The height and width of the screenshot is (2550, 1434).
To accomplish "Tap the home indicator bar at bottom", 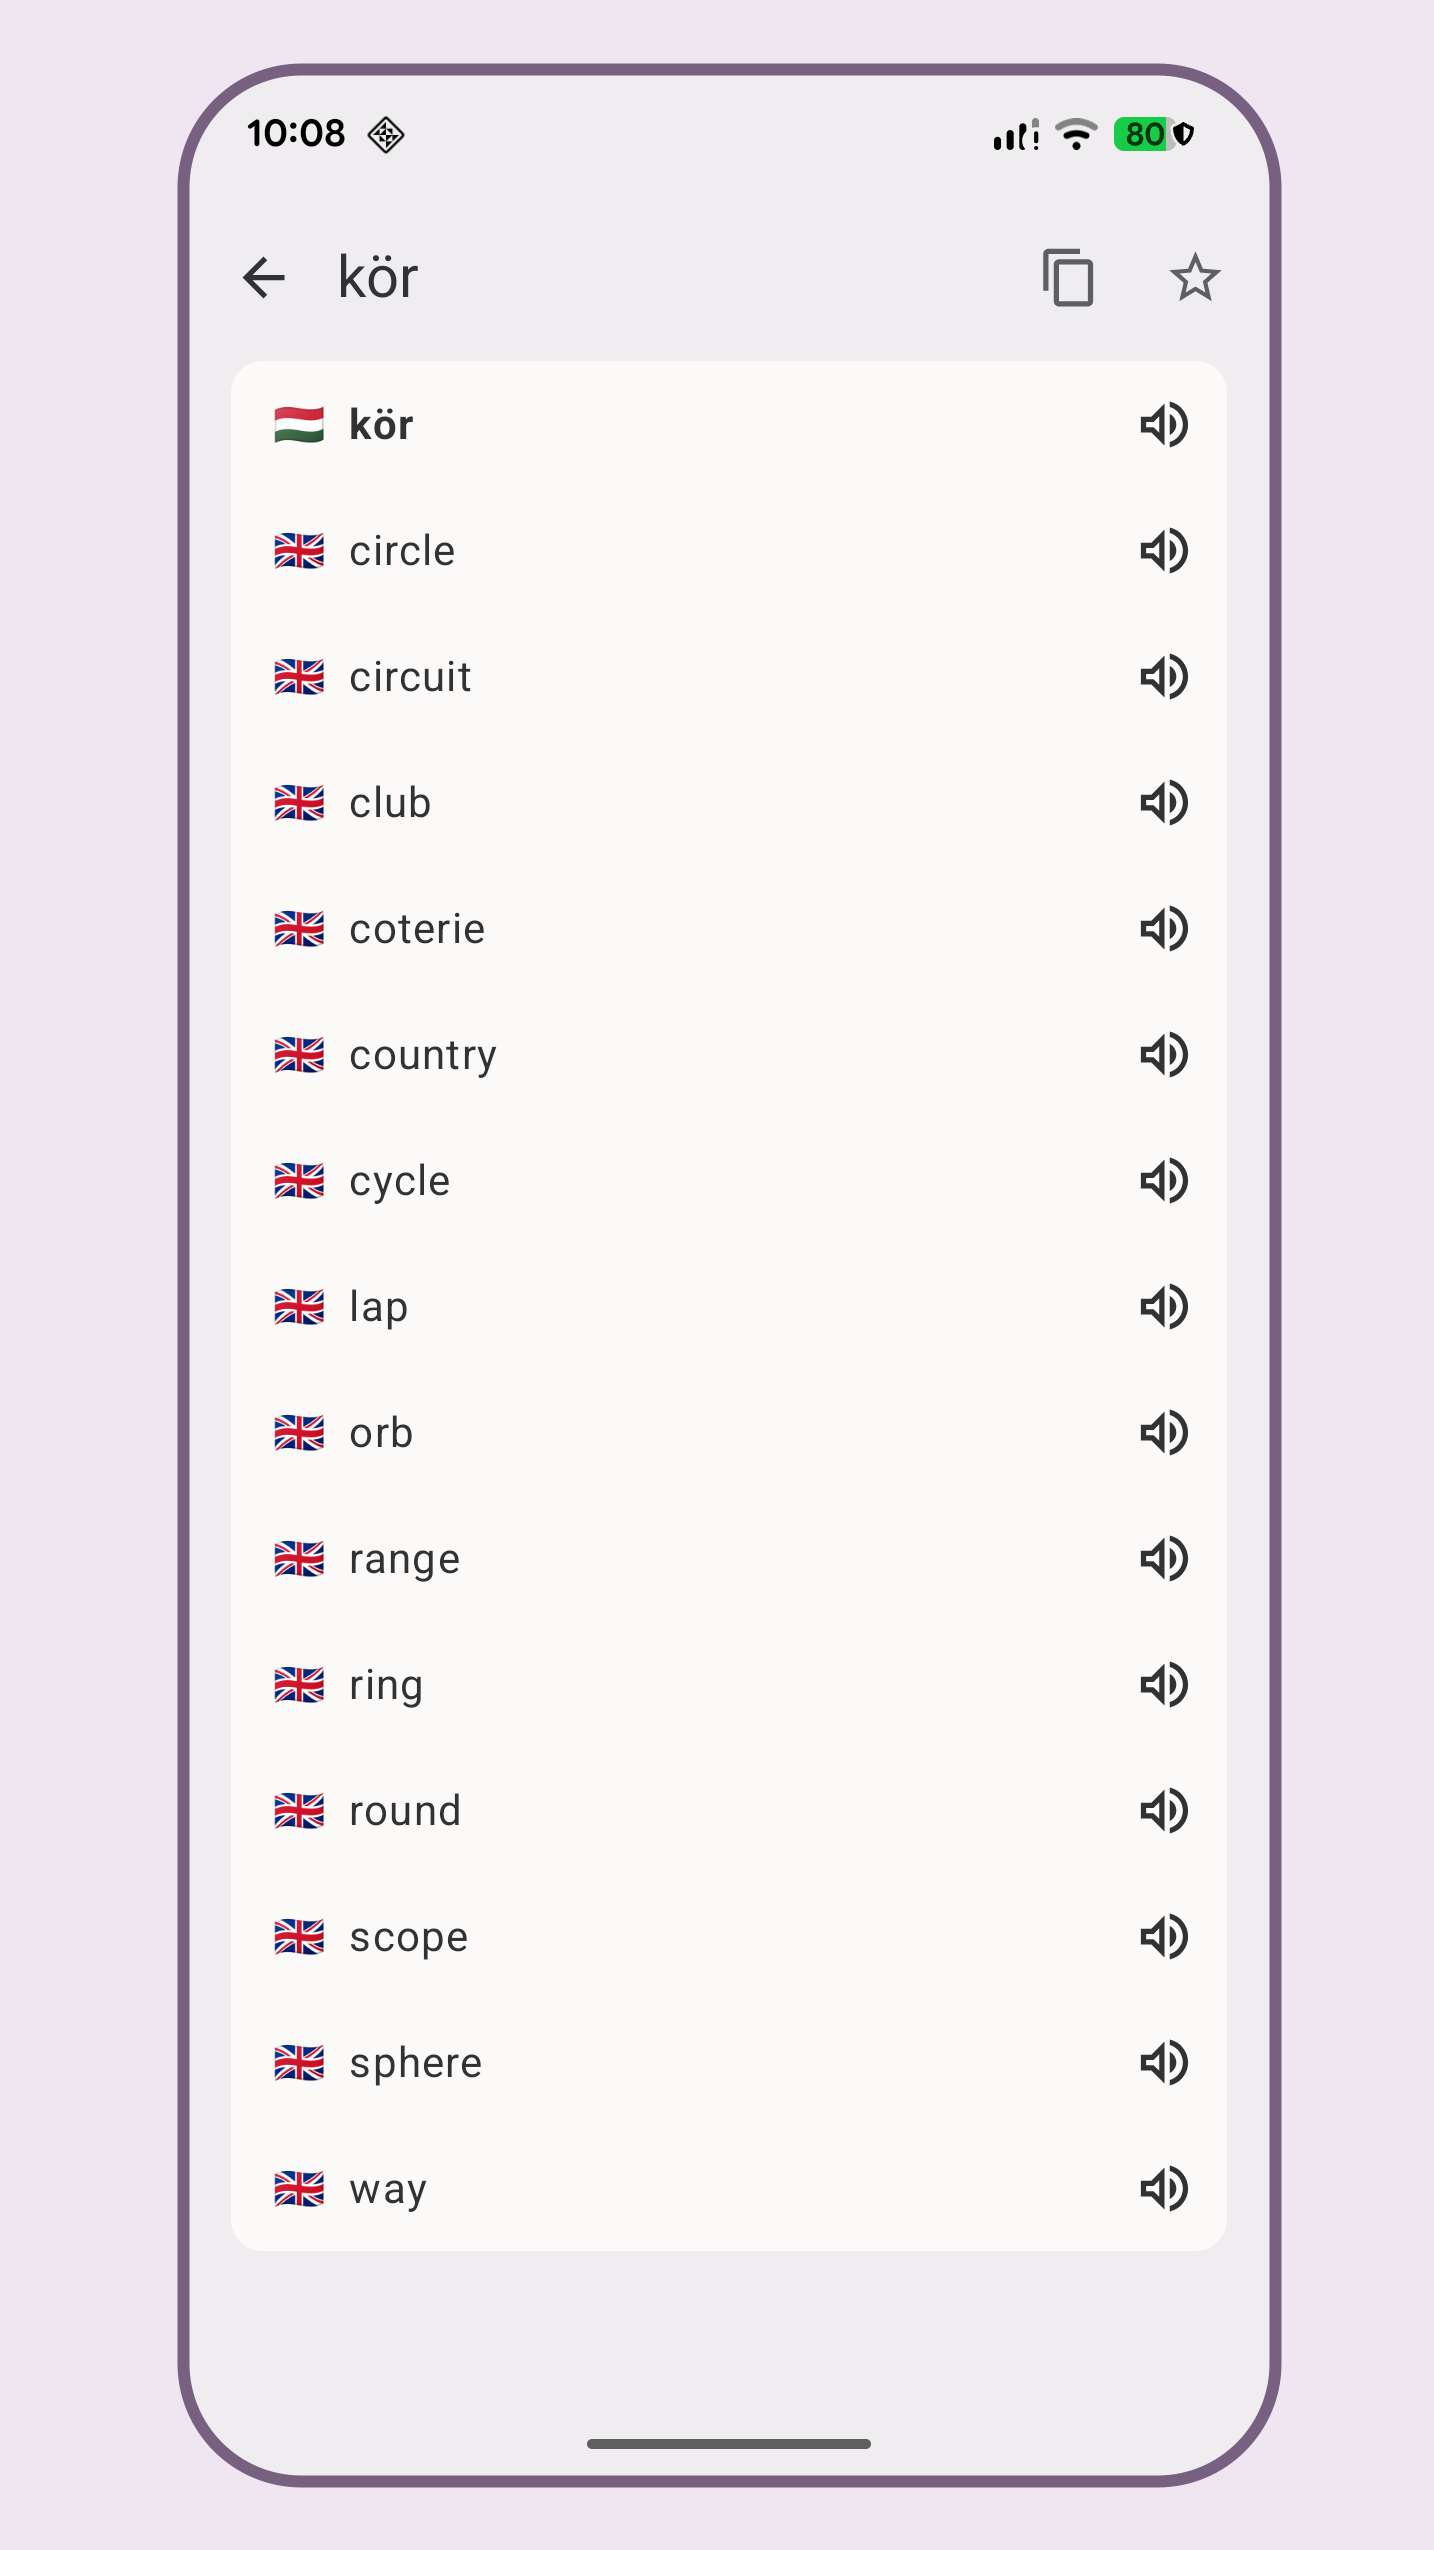I will pos(728,2443).
